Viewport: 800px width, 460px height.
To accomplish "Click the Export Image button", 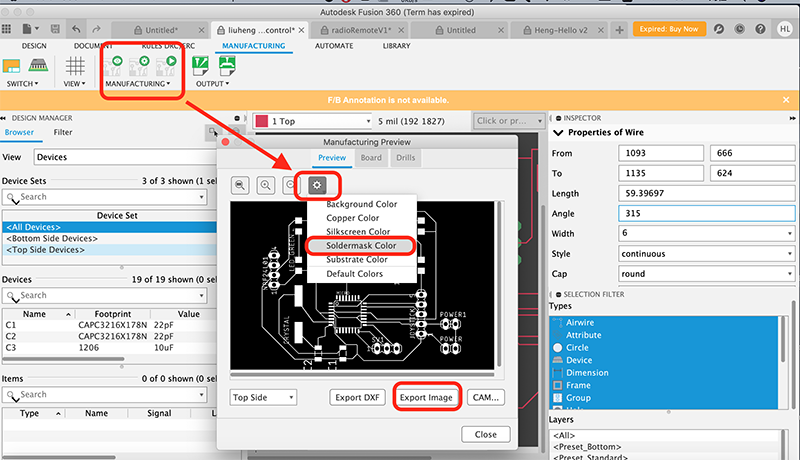I will coord(426,397).
